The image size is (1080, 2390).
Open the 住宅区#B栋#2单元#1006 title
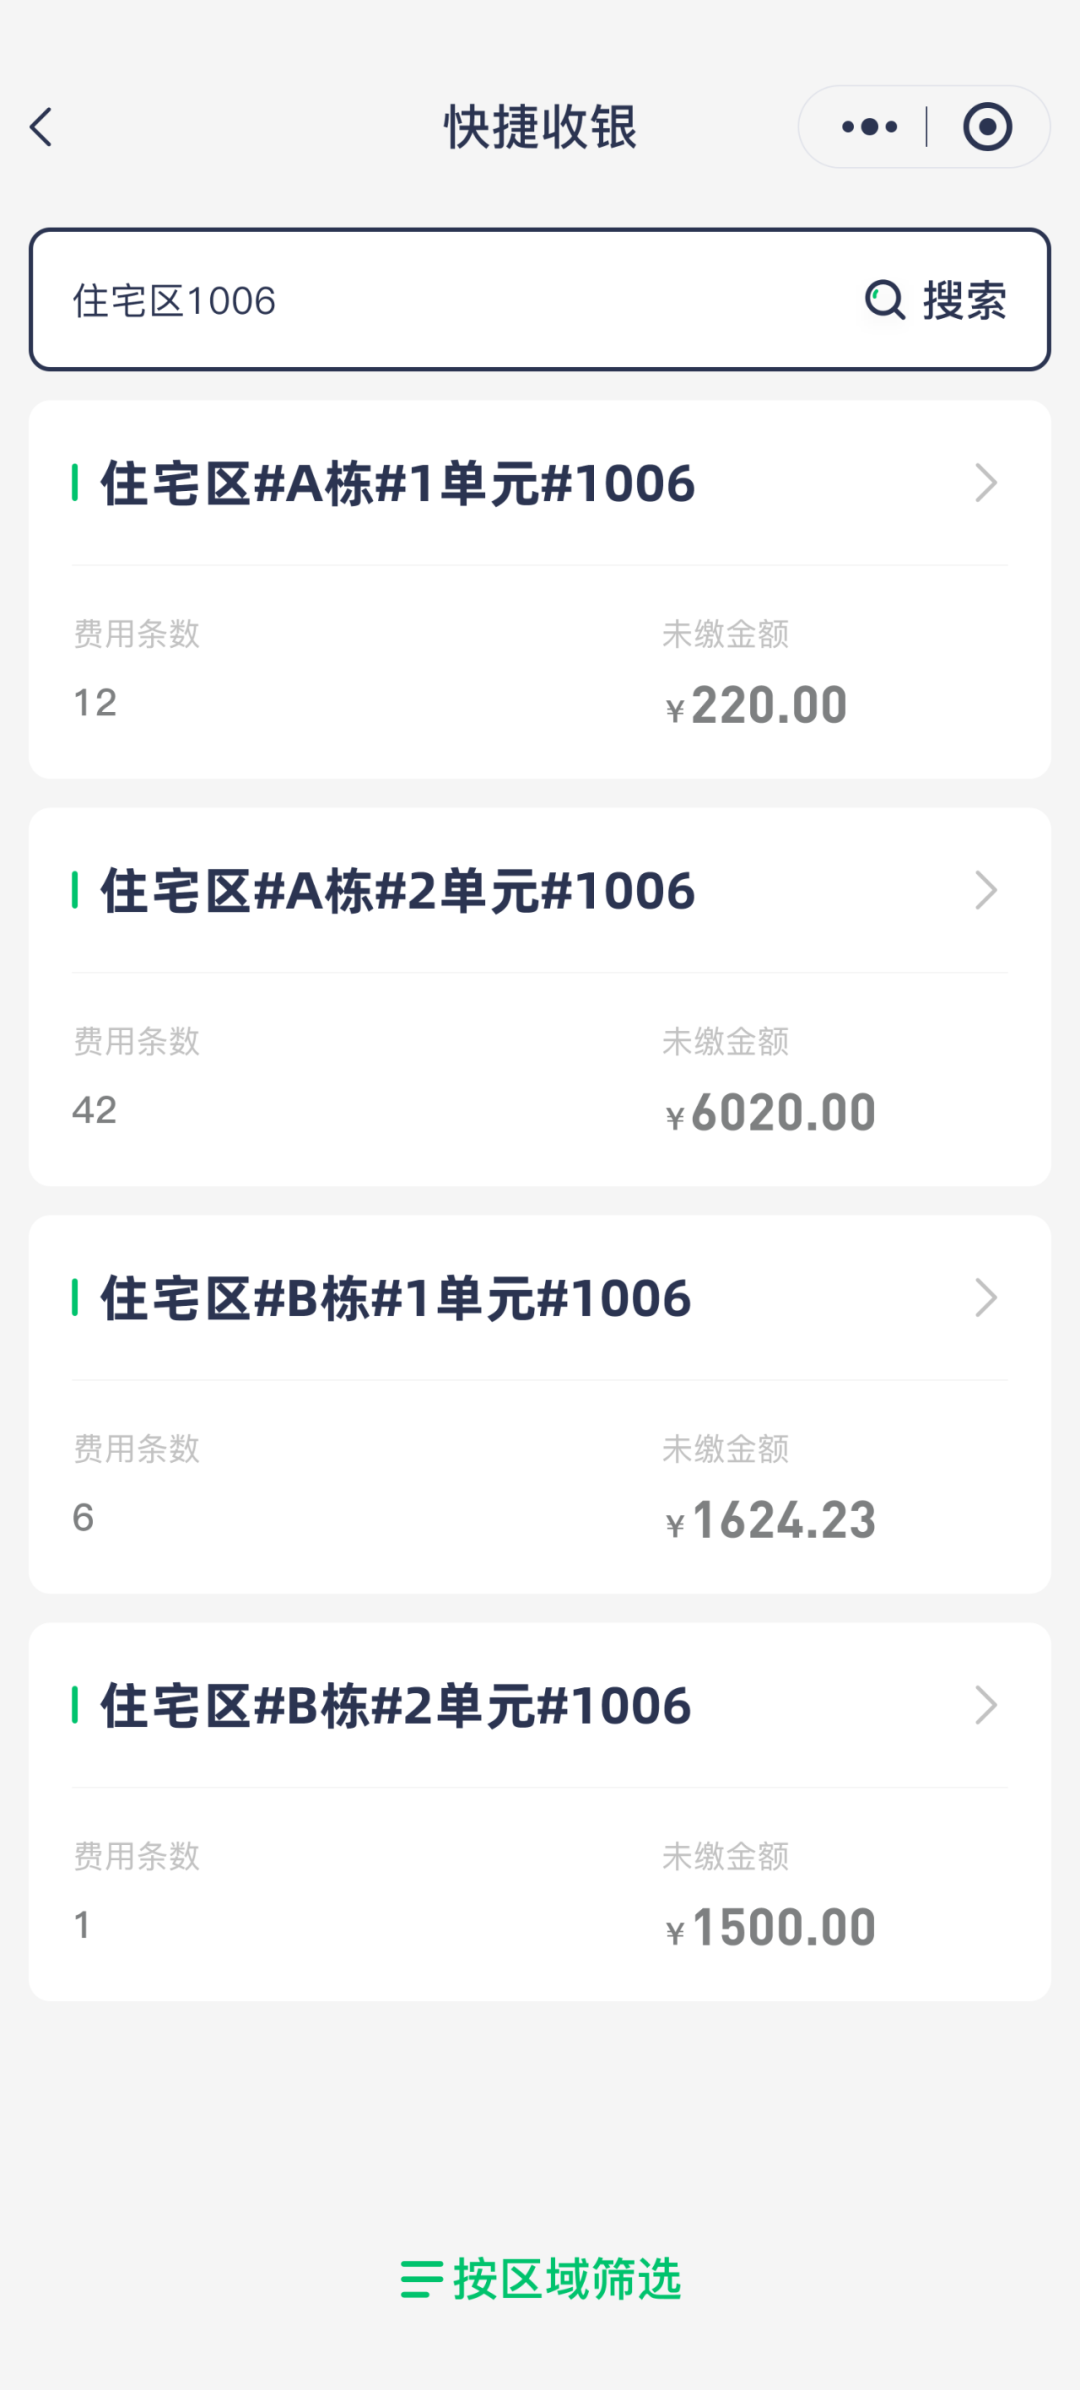395,1706
